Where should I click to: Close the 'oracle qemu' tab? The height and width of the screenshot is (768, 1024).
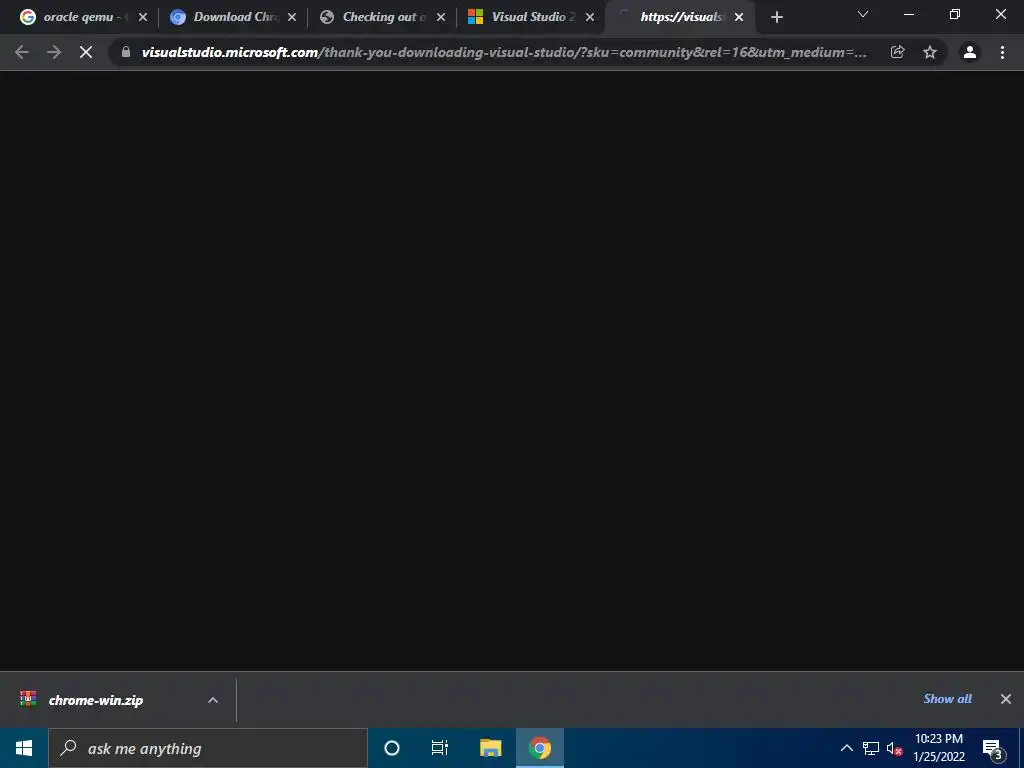point(143,18)
